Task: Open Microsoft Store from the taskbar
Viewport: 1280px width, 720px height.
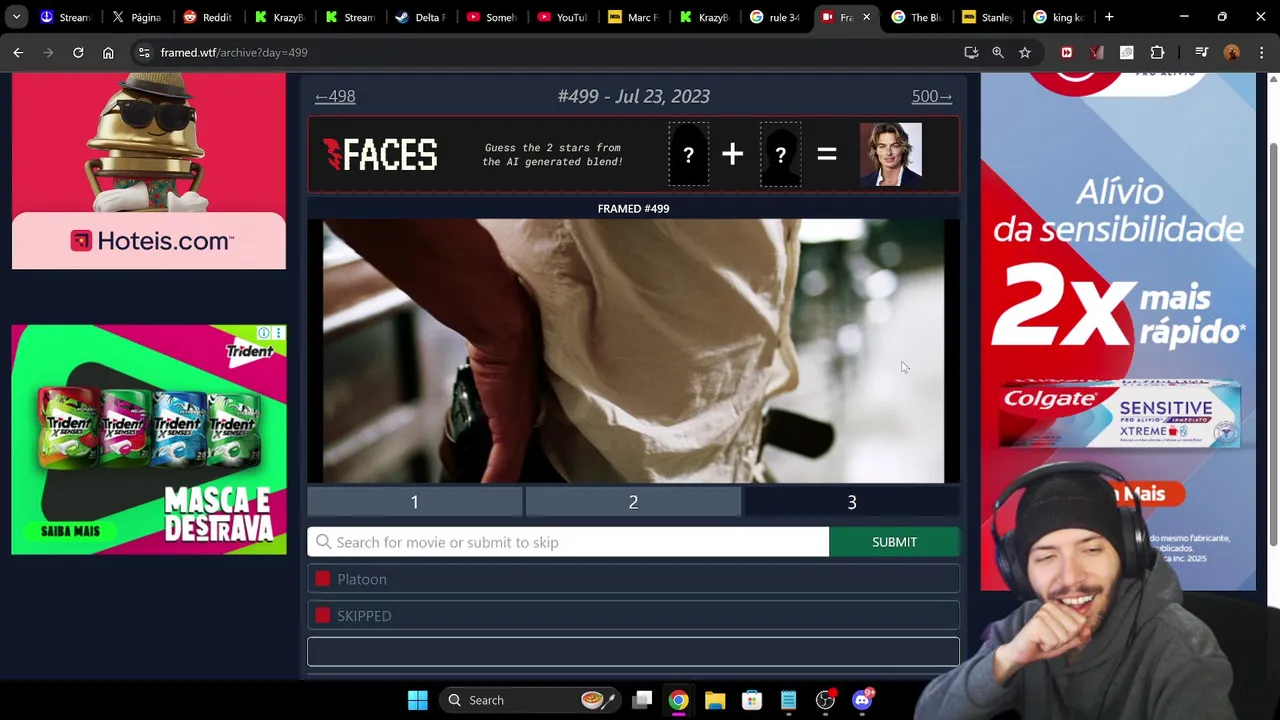Action: pyautogui.click(x=752, y=700)
